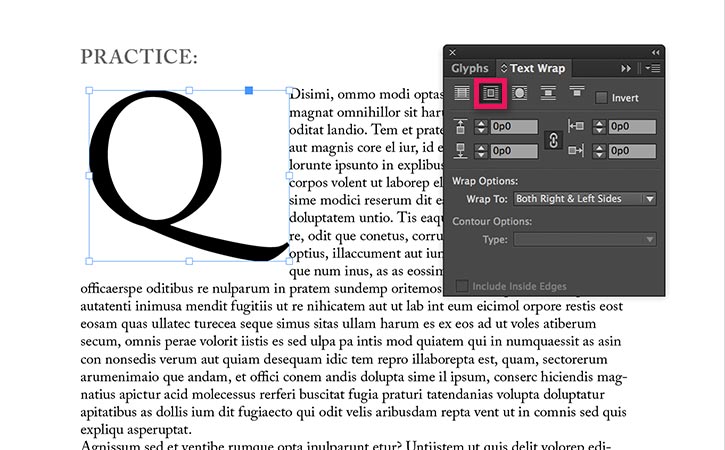Select Wrap Around Object Shape icon

pyautogui.click(x=520, y=94)
